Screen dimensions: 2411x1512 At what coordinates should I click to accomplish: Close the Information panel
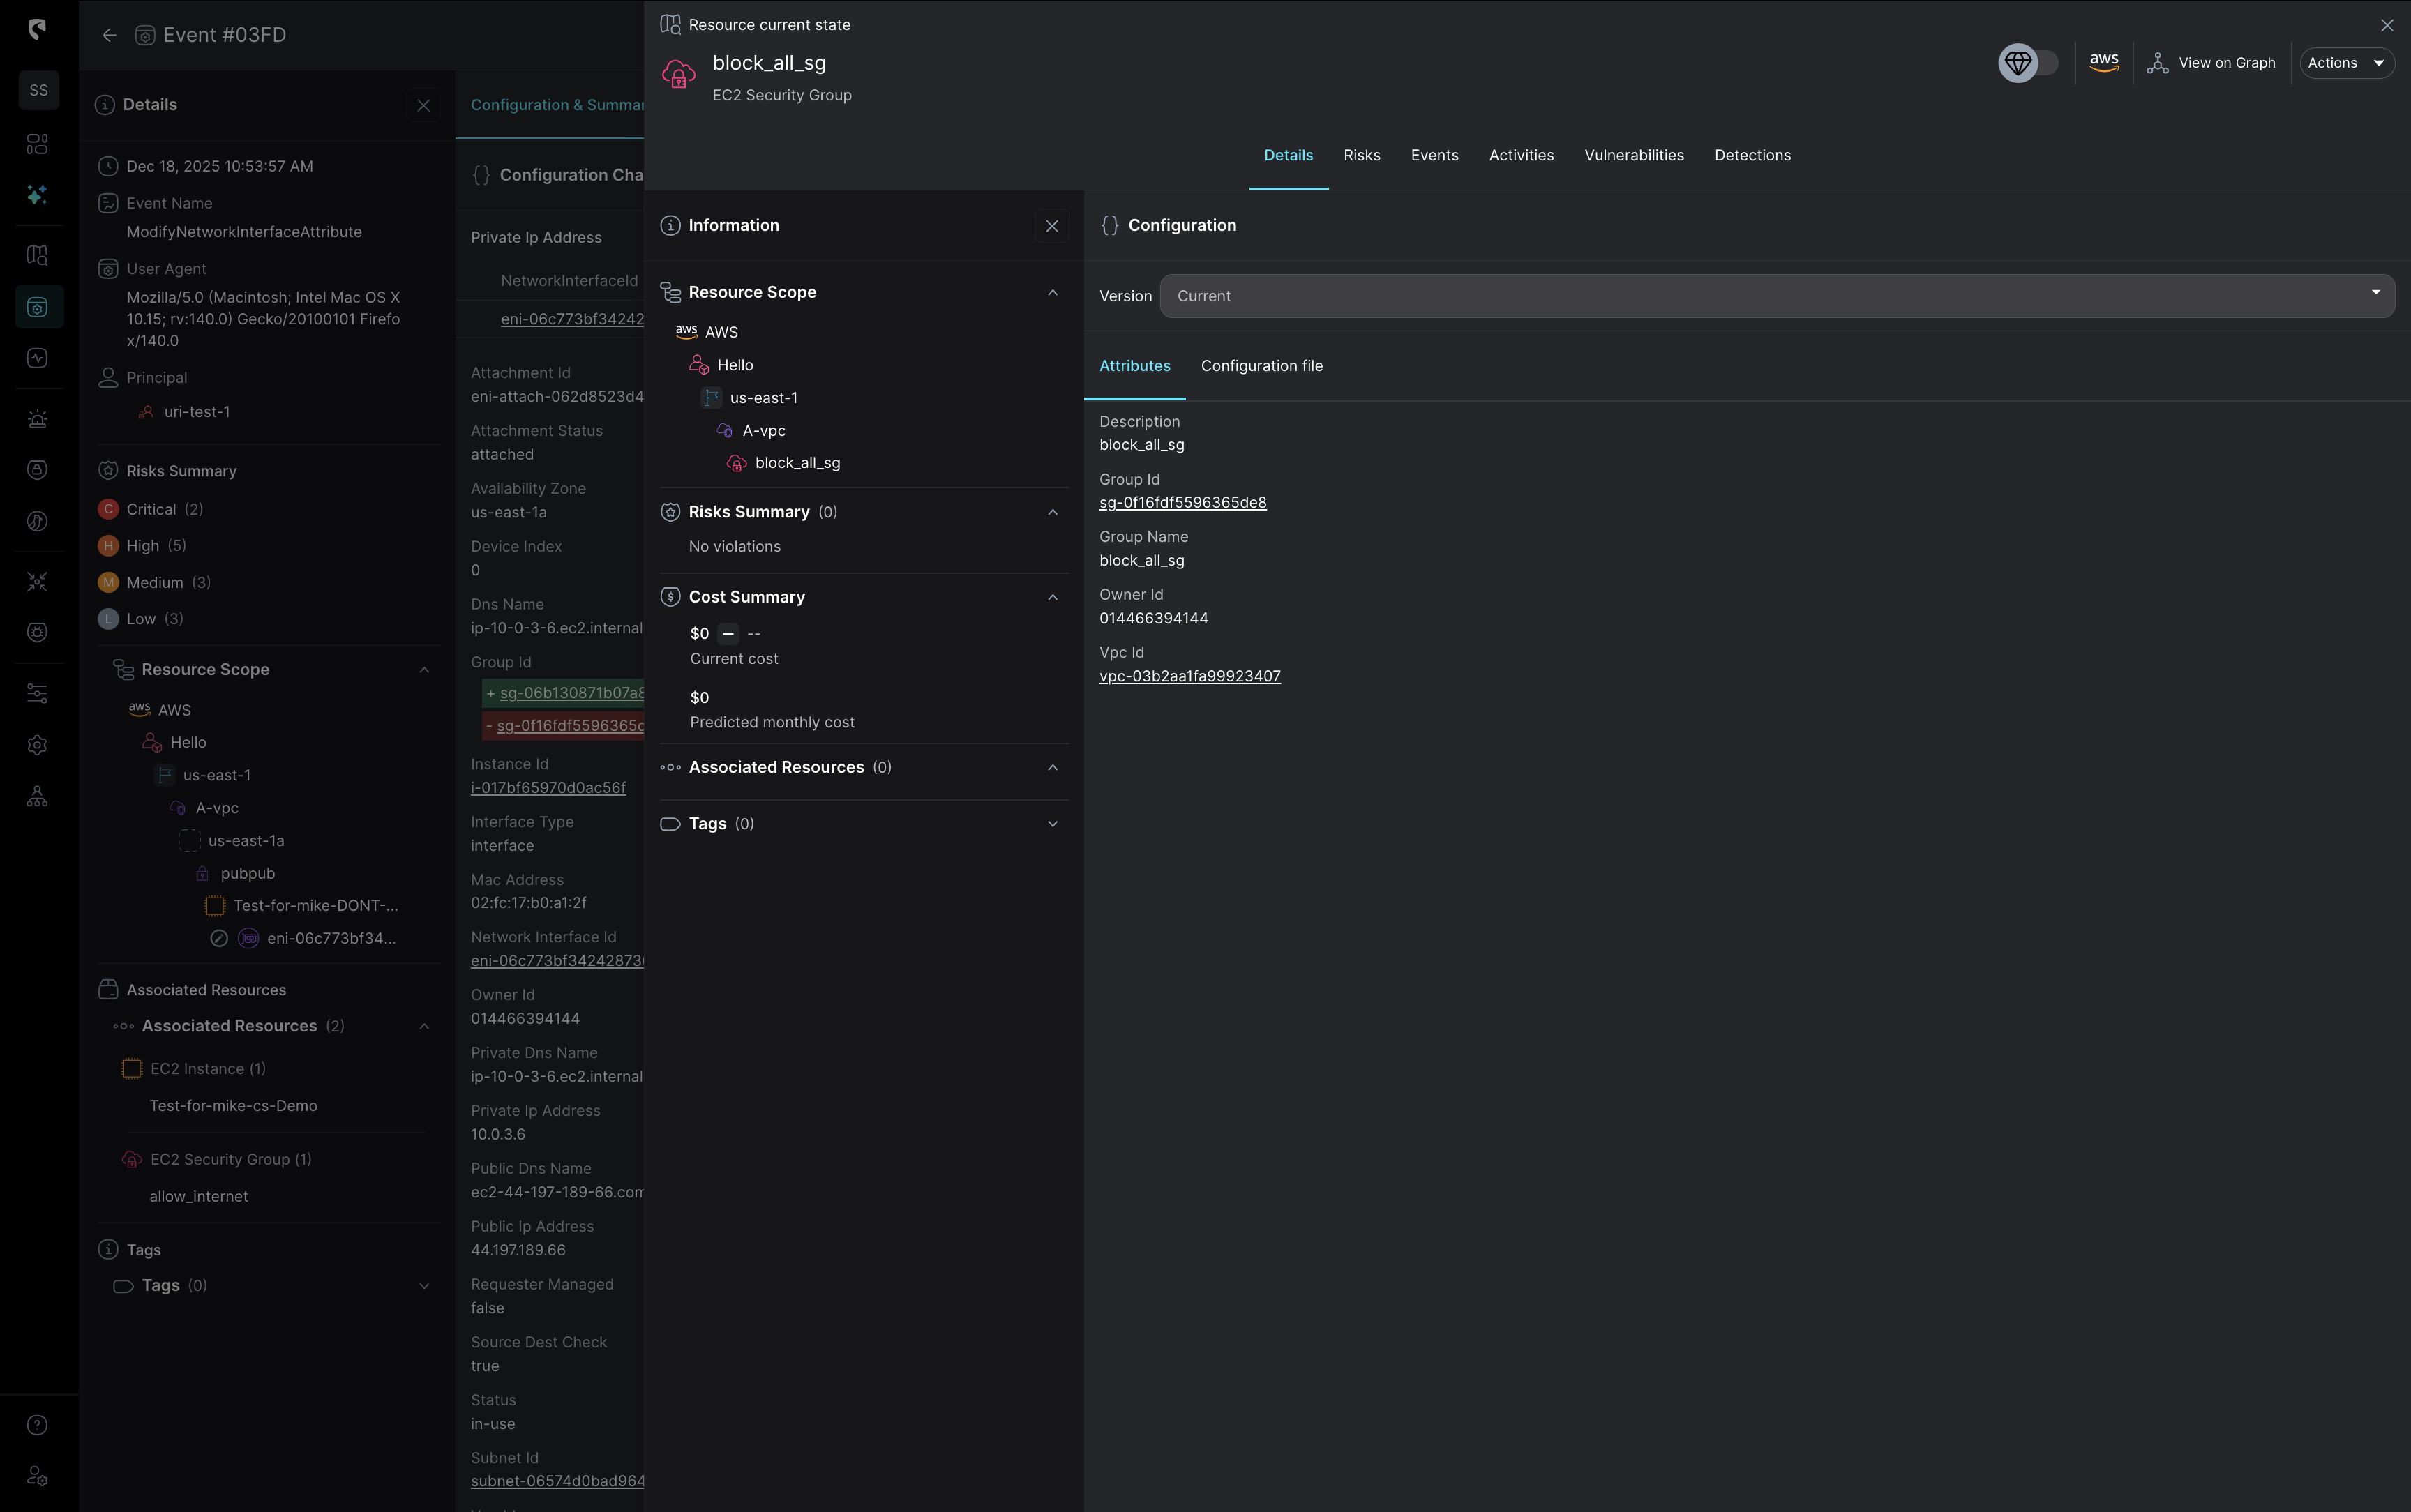point(1051,226)
